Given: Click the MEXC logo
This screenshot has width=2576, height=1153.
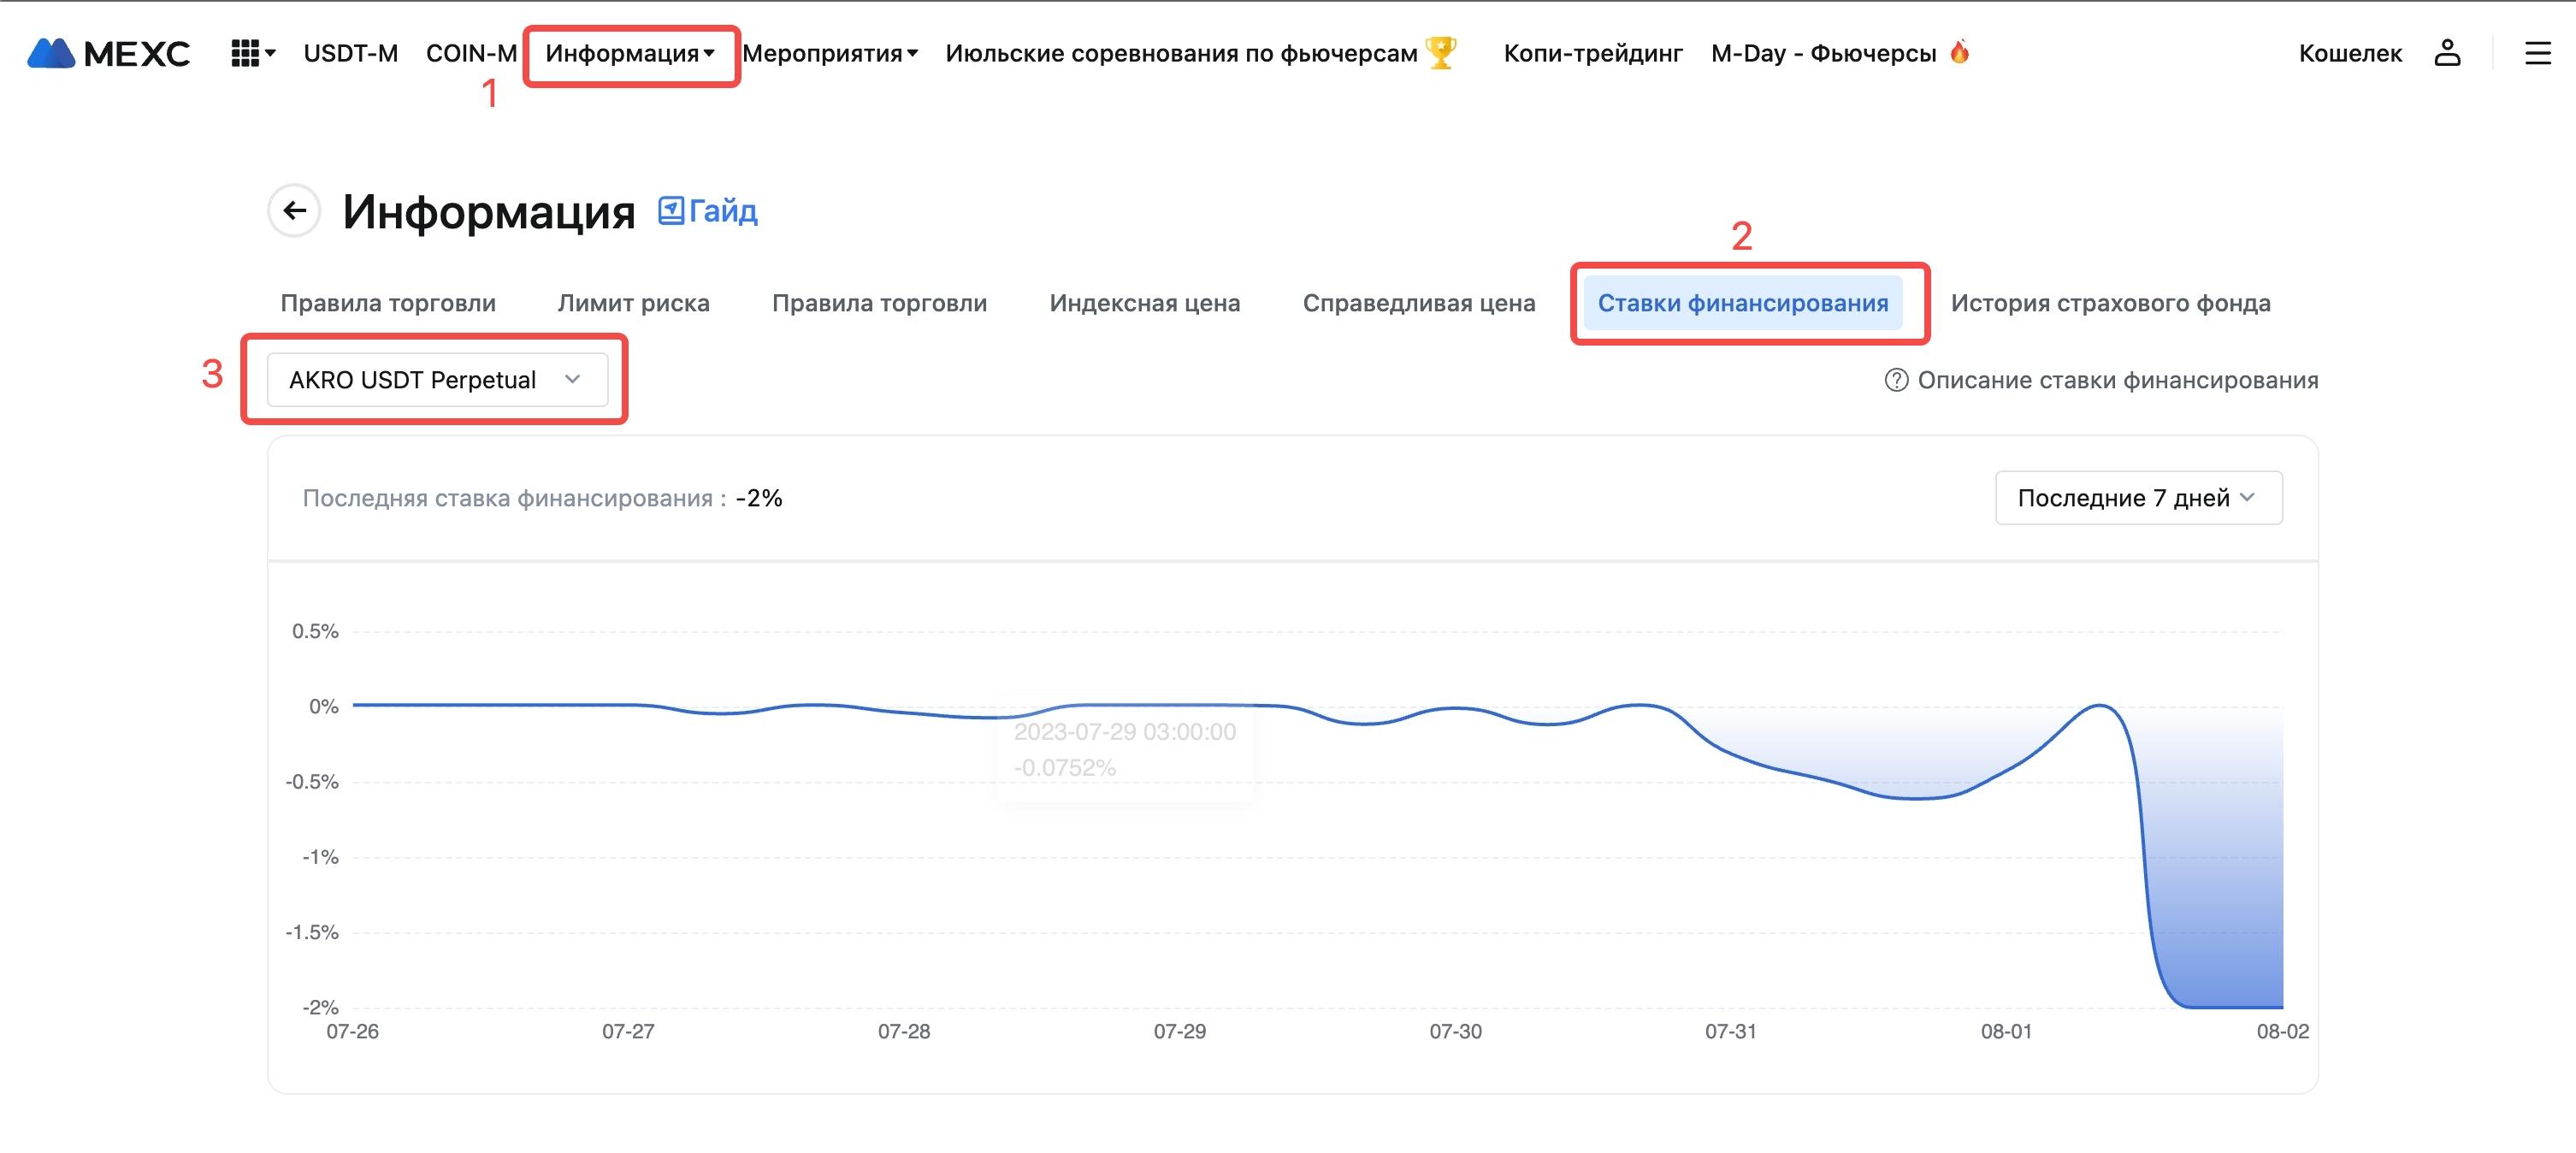Looking at the screenshot, I should point(108,53).
